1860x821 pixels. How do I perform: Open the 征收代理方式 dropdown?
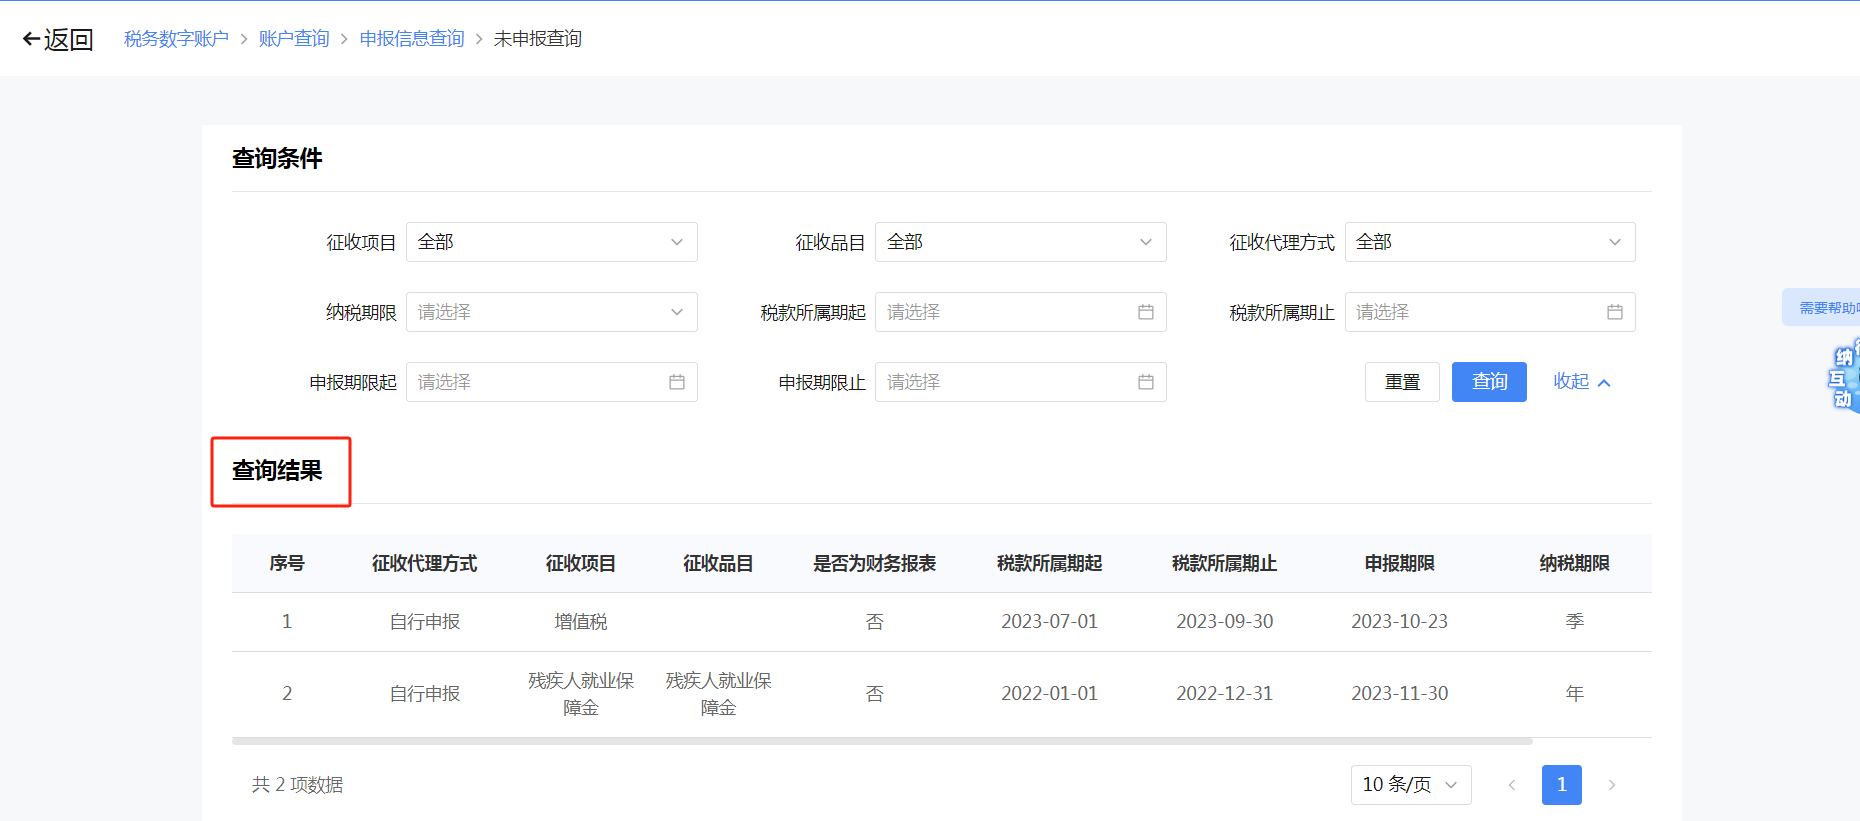point(1489,242)
